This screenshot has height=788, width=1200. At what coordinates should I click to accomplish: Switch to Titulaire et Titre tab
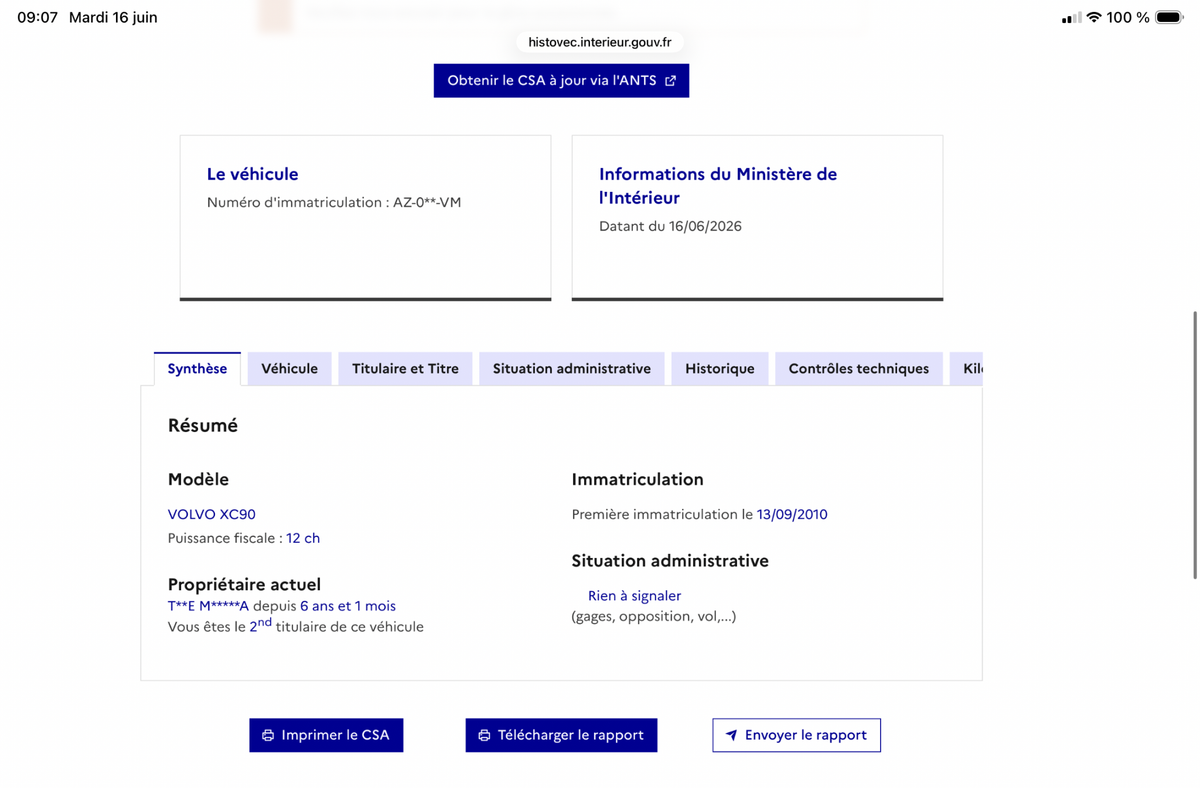(405, 369)
